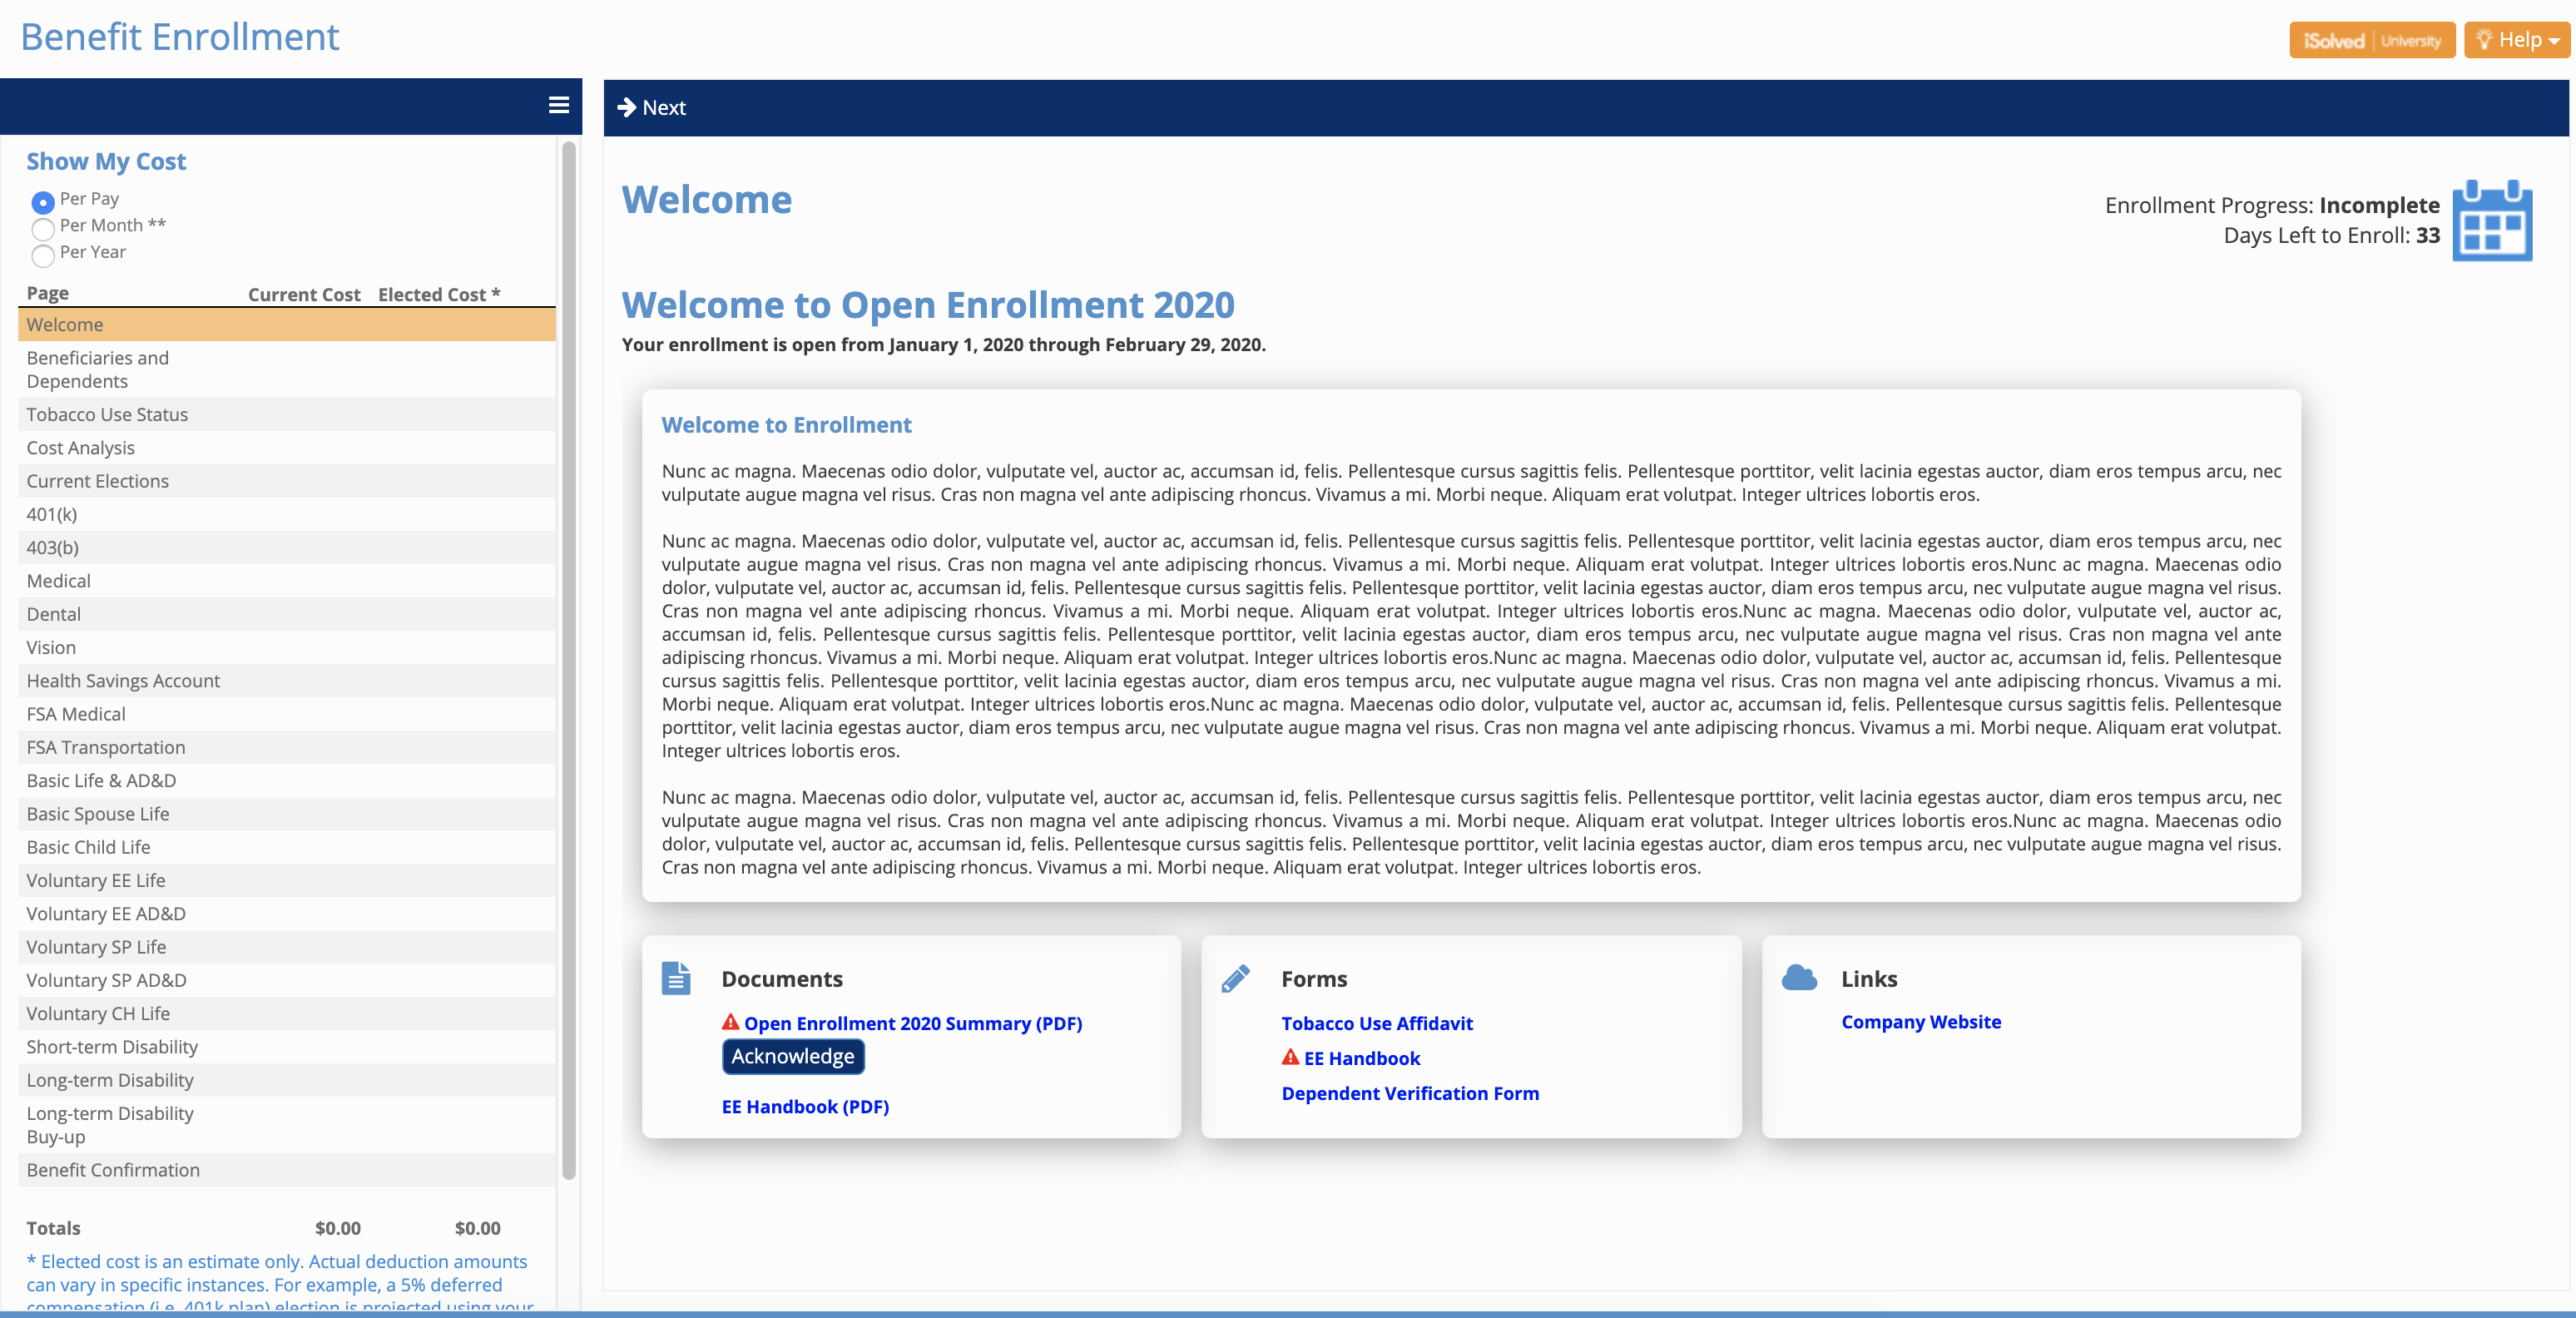Select the Per Pay cost option
This screenshot has height=1318, width=2576.
[x=43, y=201]
